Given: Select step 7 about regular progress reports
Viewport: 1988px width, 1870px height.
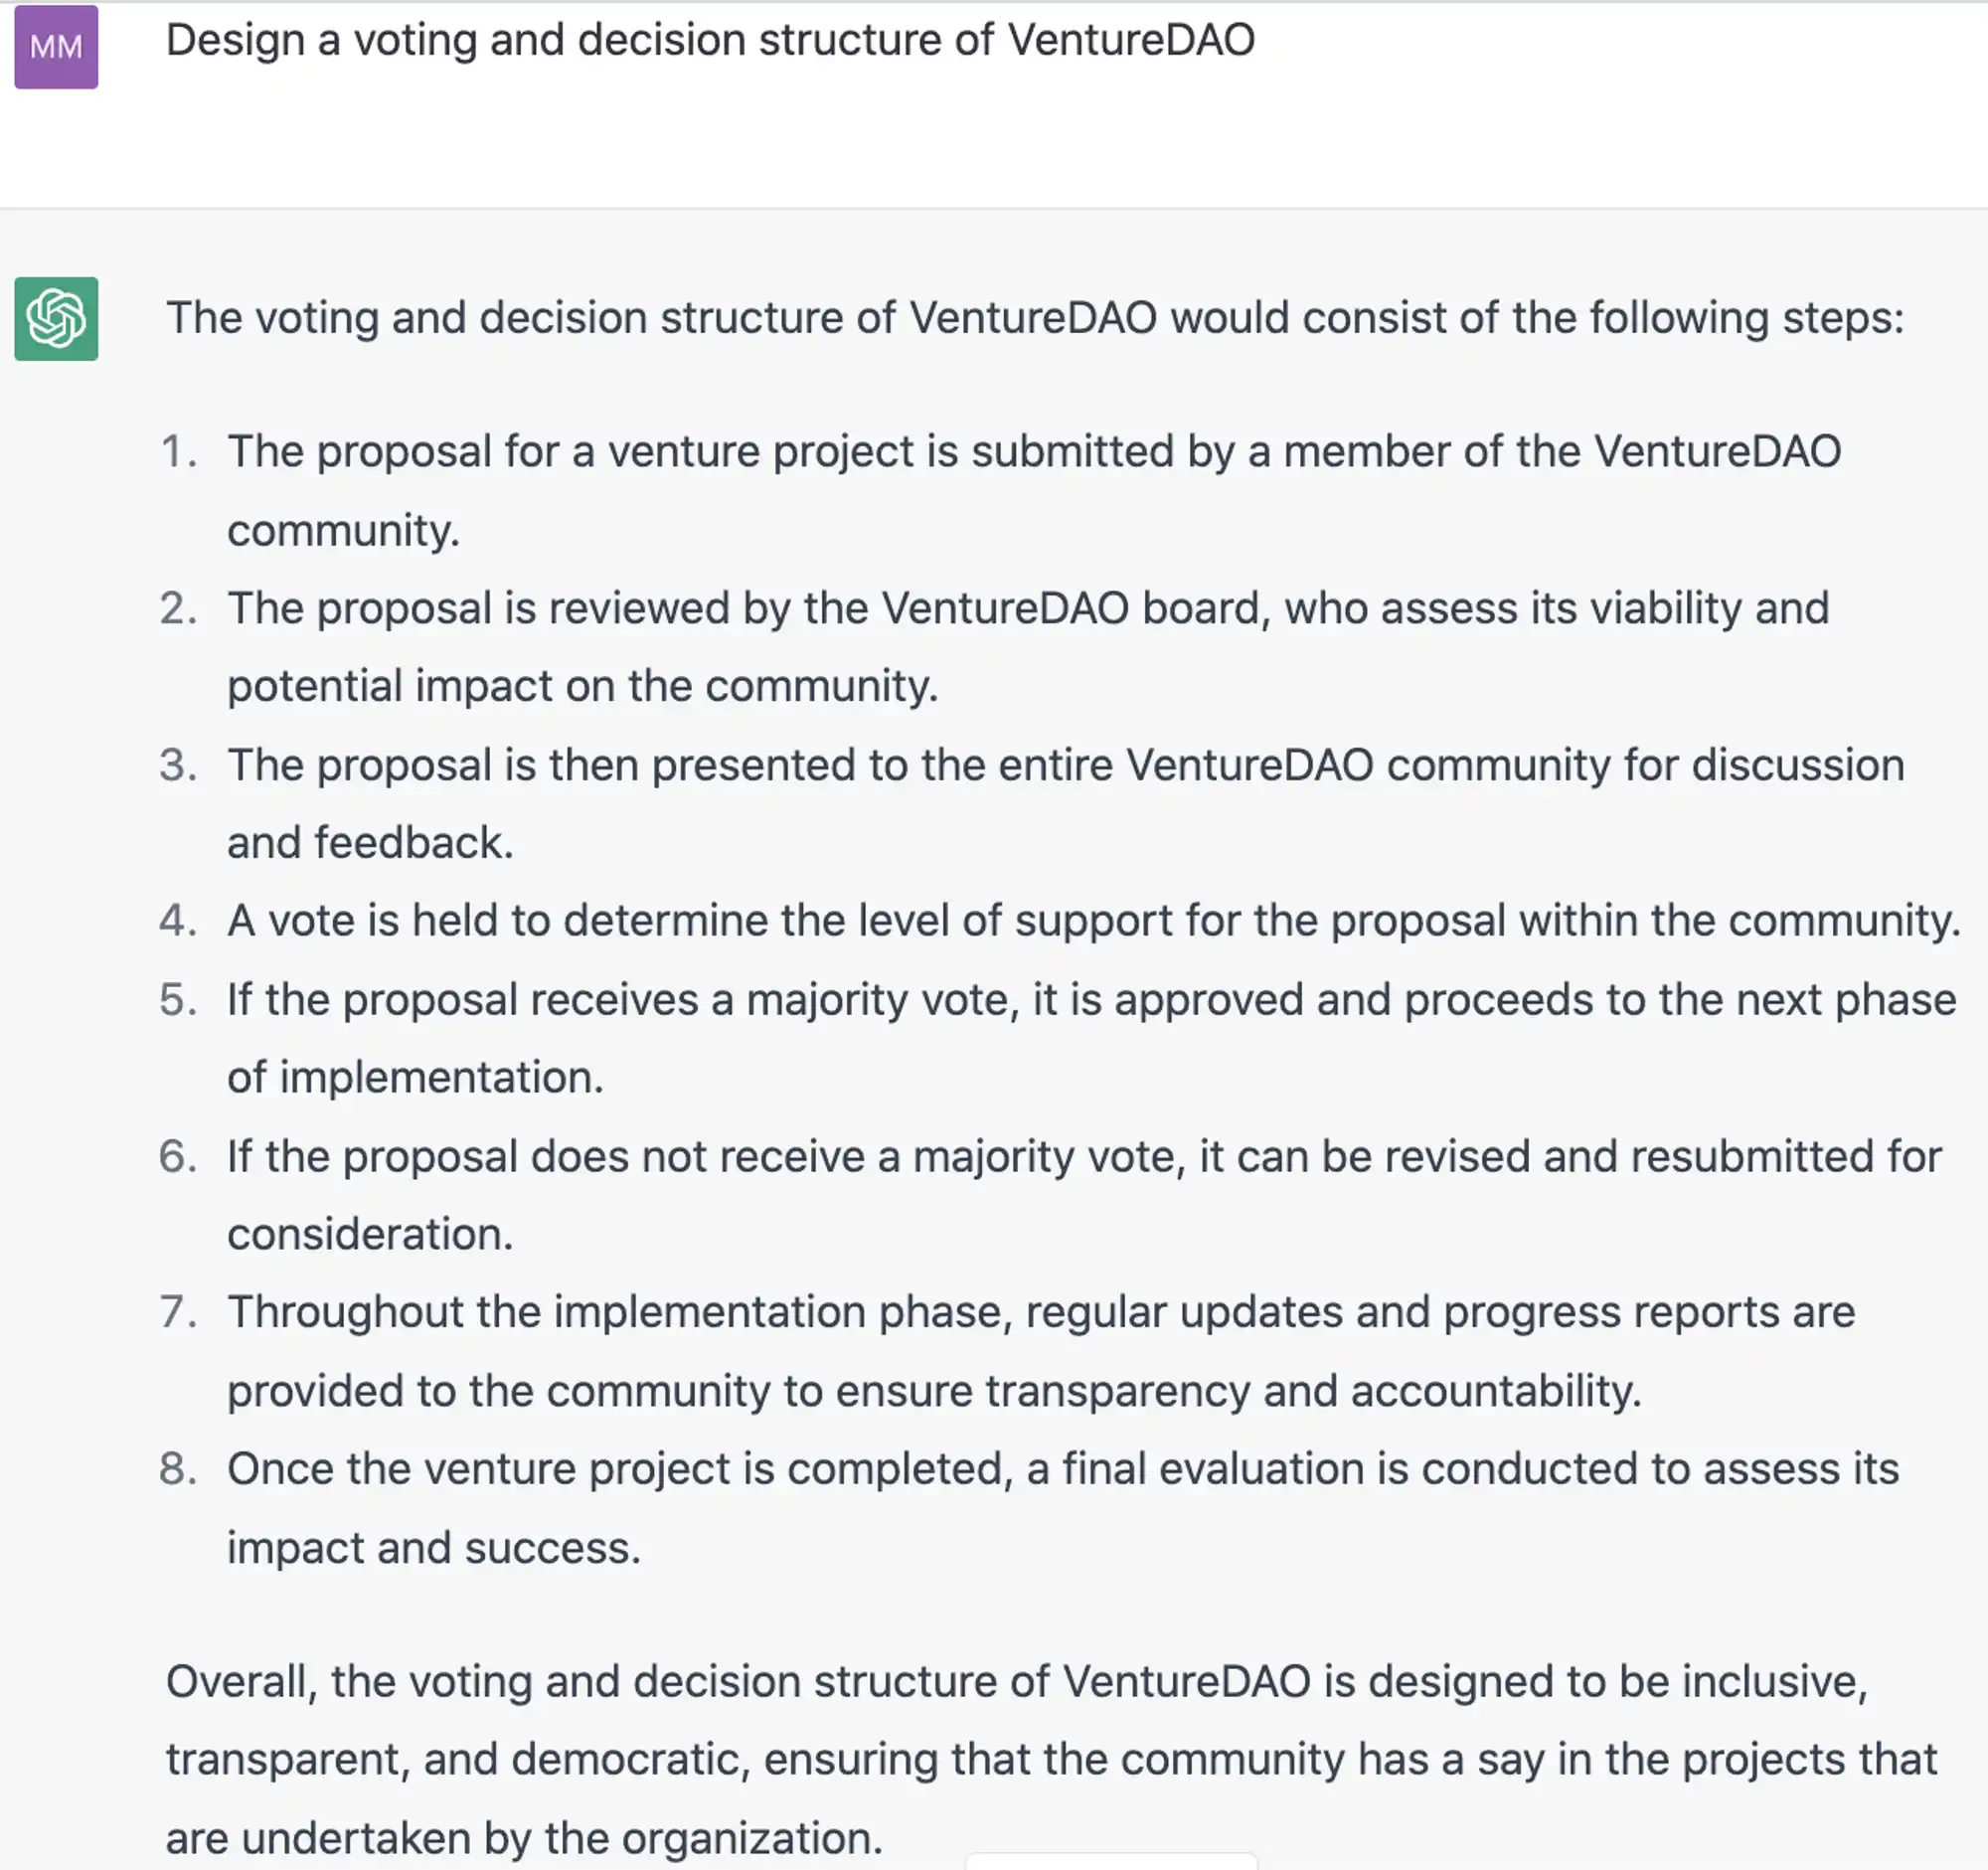Looking at the screenshot, I should (1041, 1351).
